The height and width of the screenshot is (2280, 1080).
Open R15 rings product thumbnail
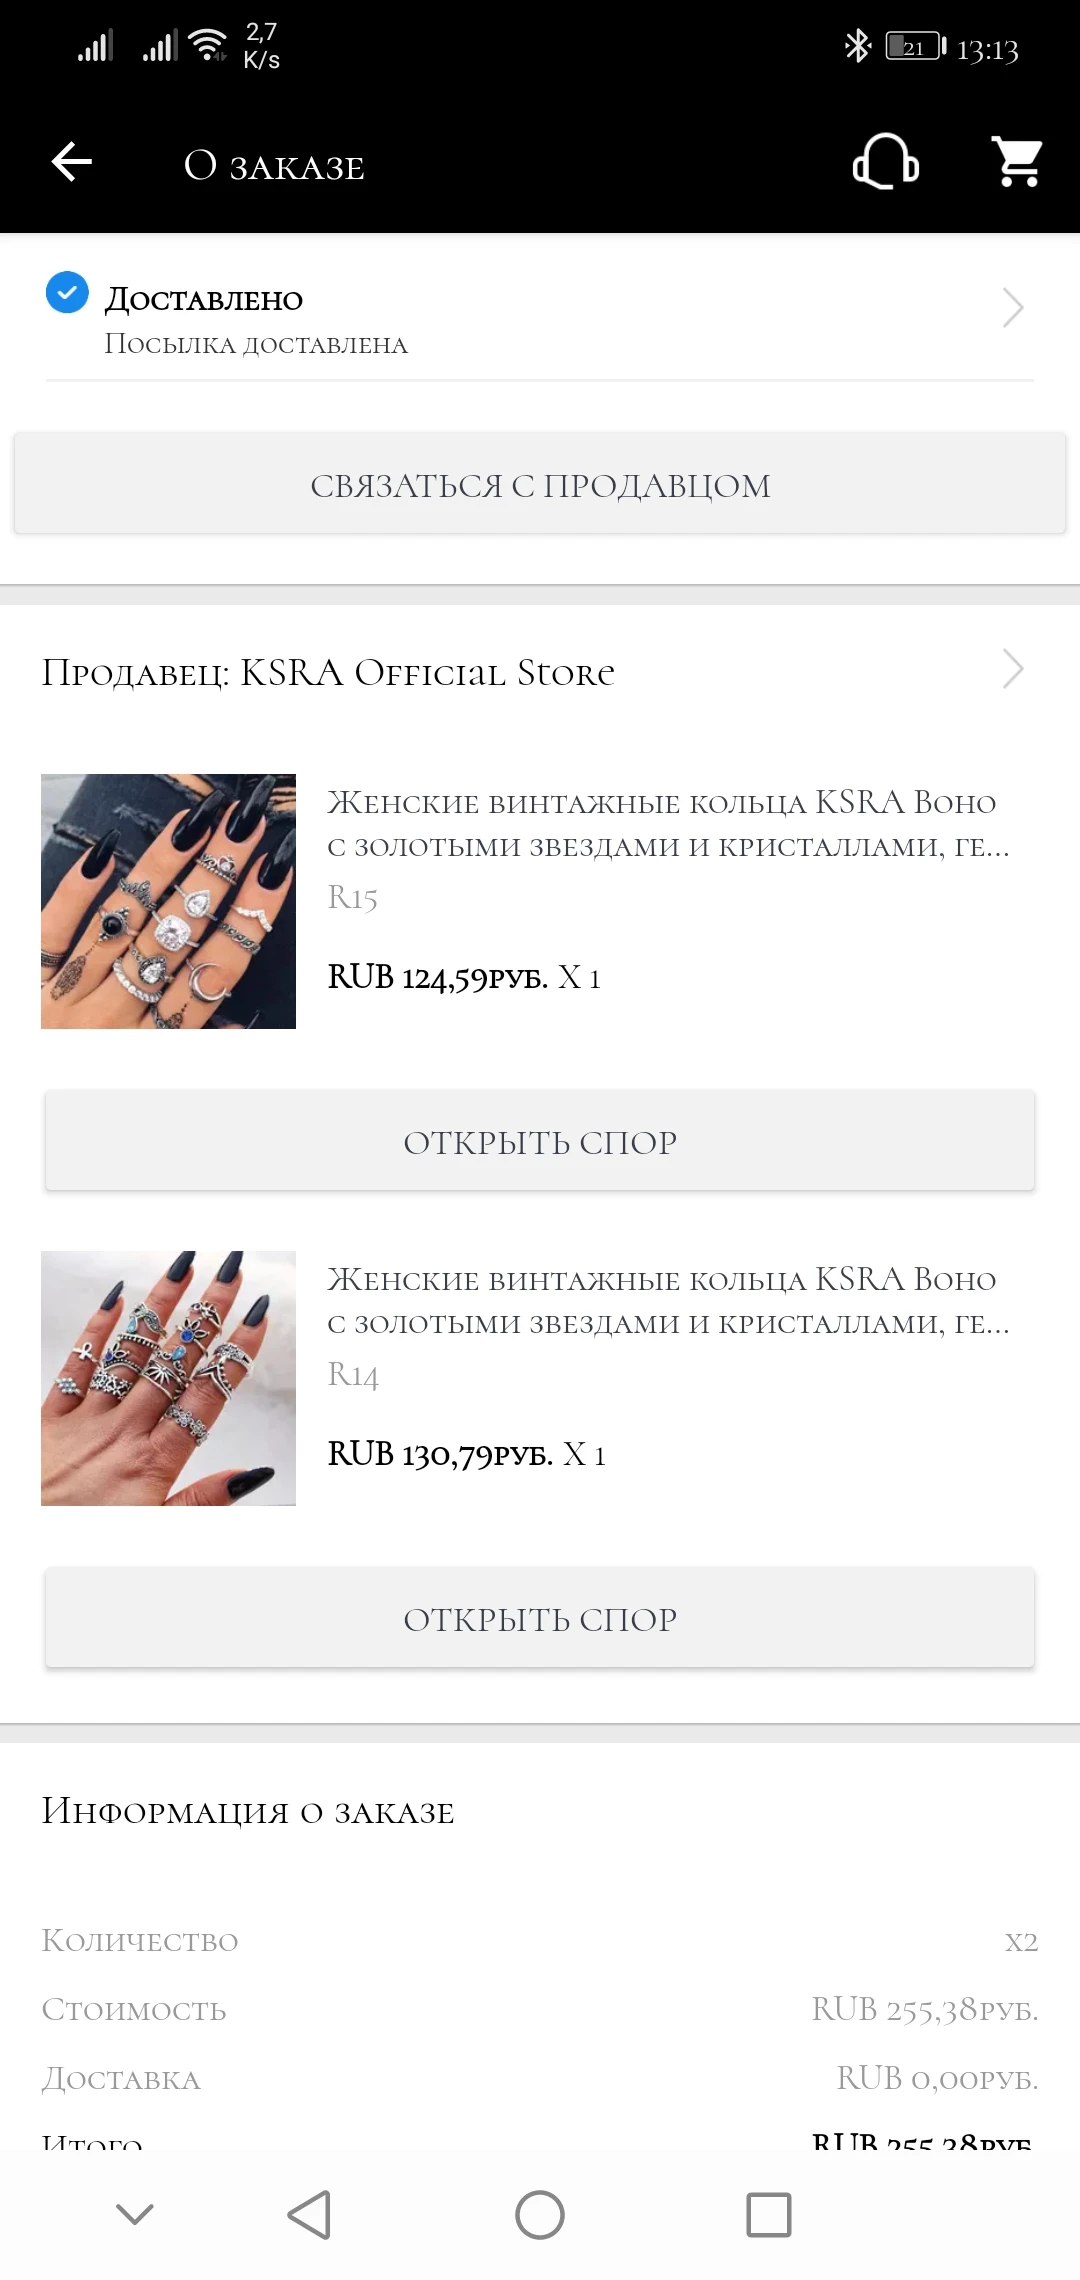point(168,901)
